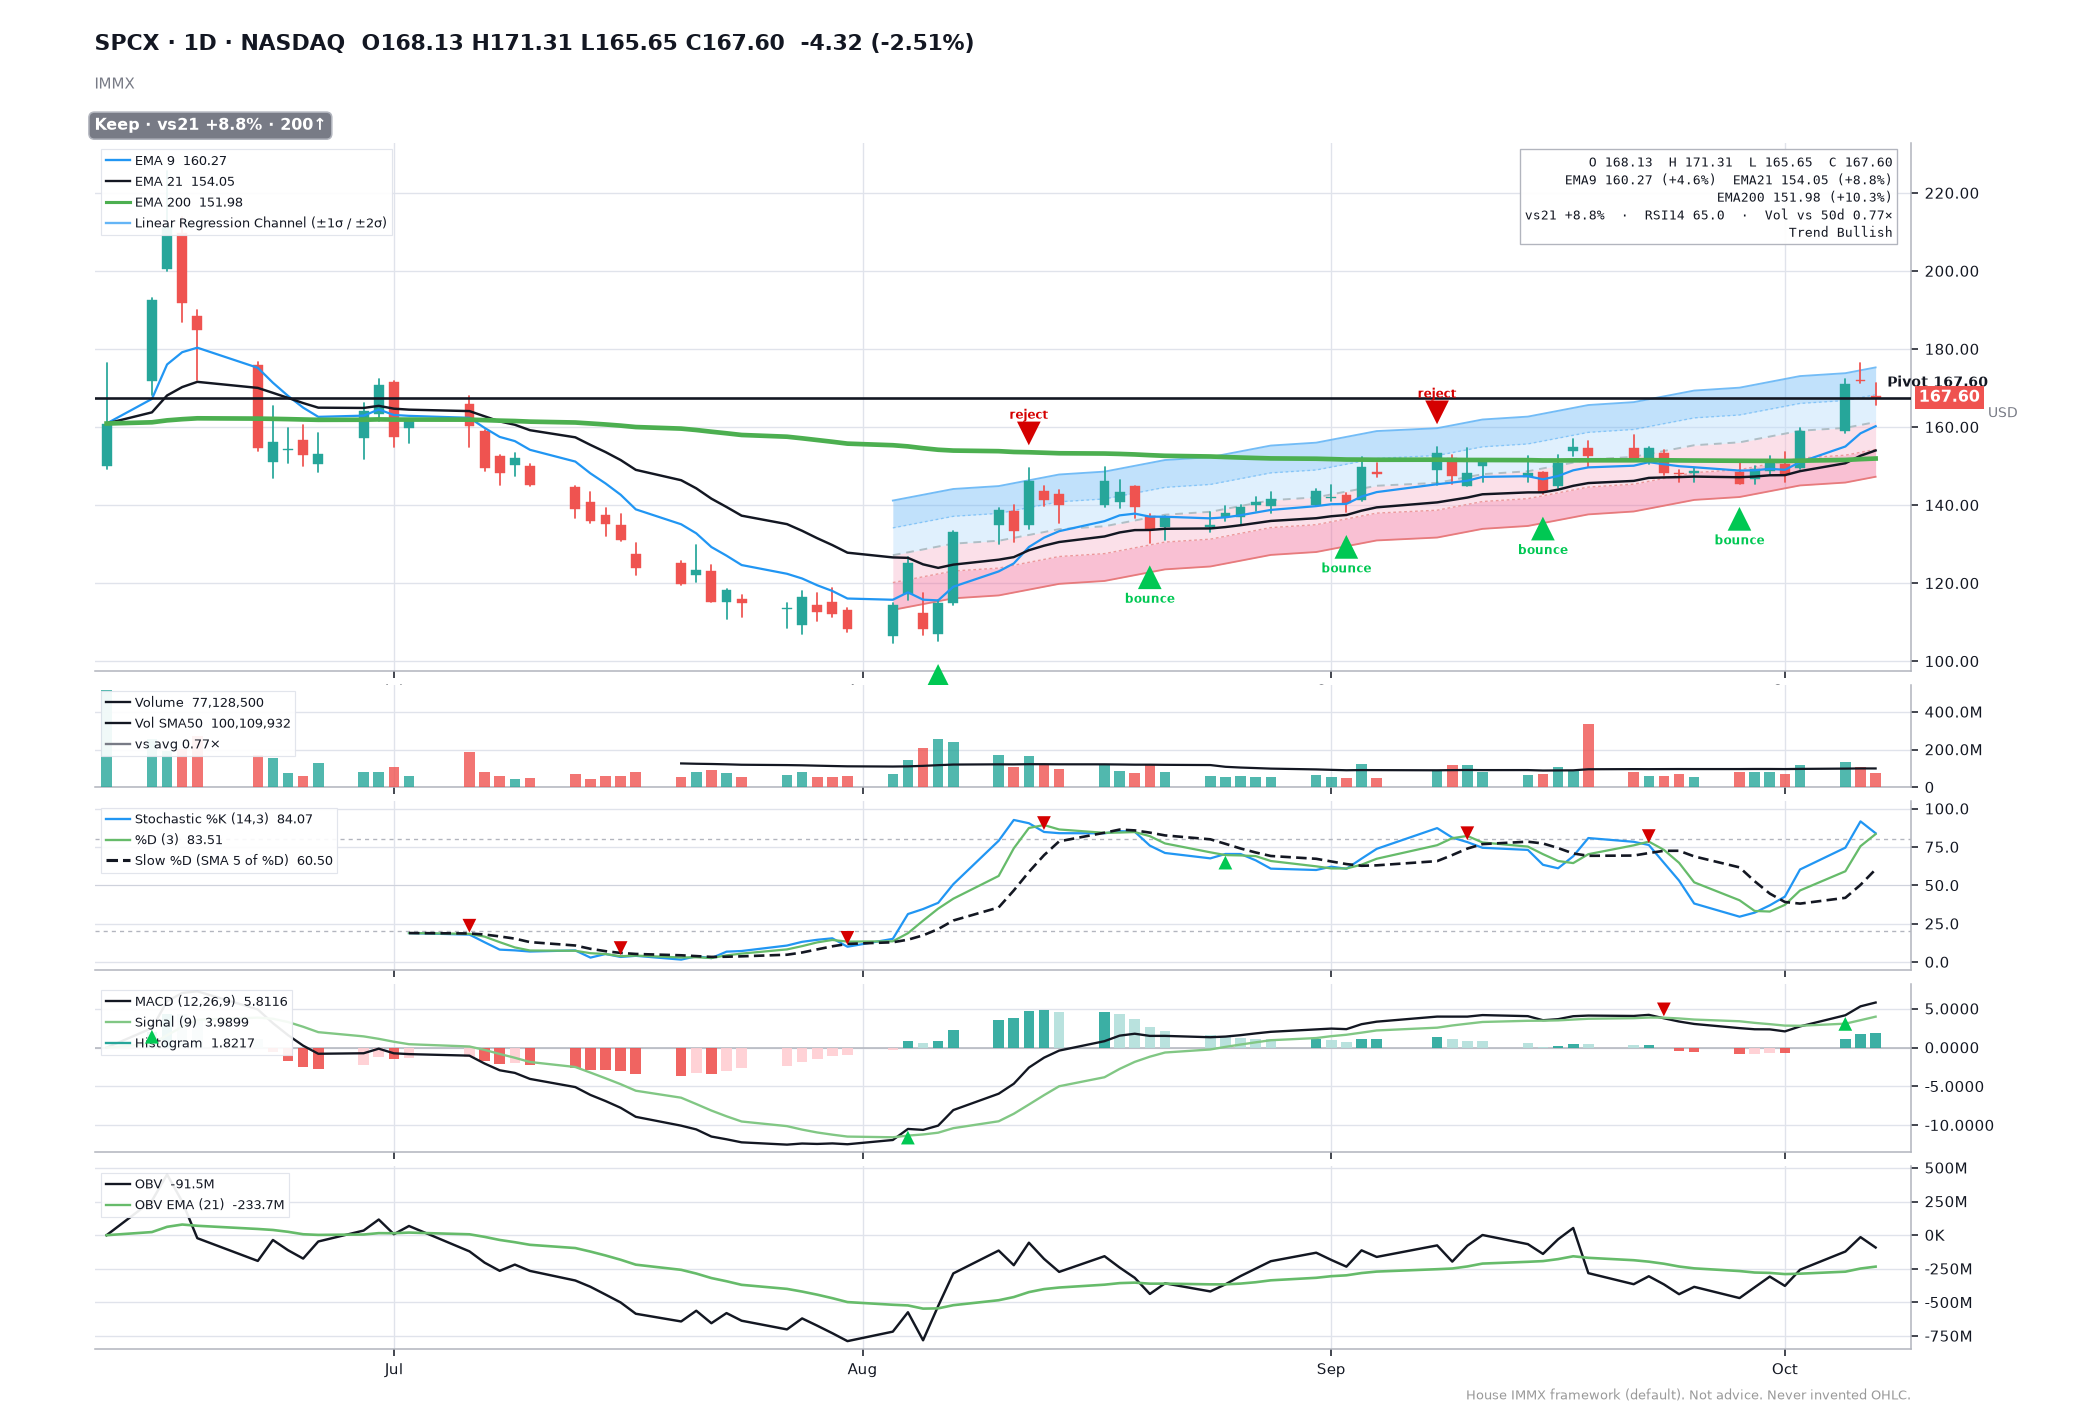This screenshot has height=1428, width=2100.
Task: Click Stochastic red triangle in mid-July
Action: coord(620,947)
